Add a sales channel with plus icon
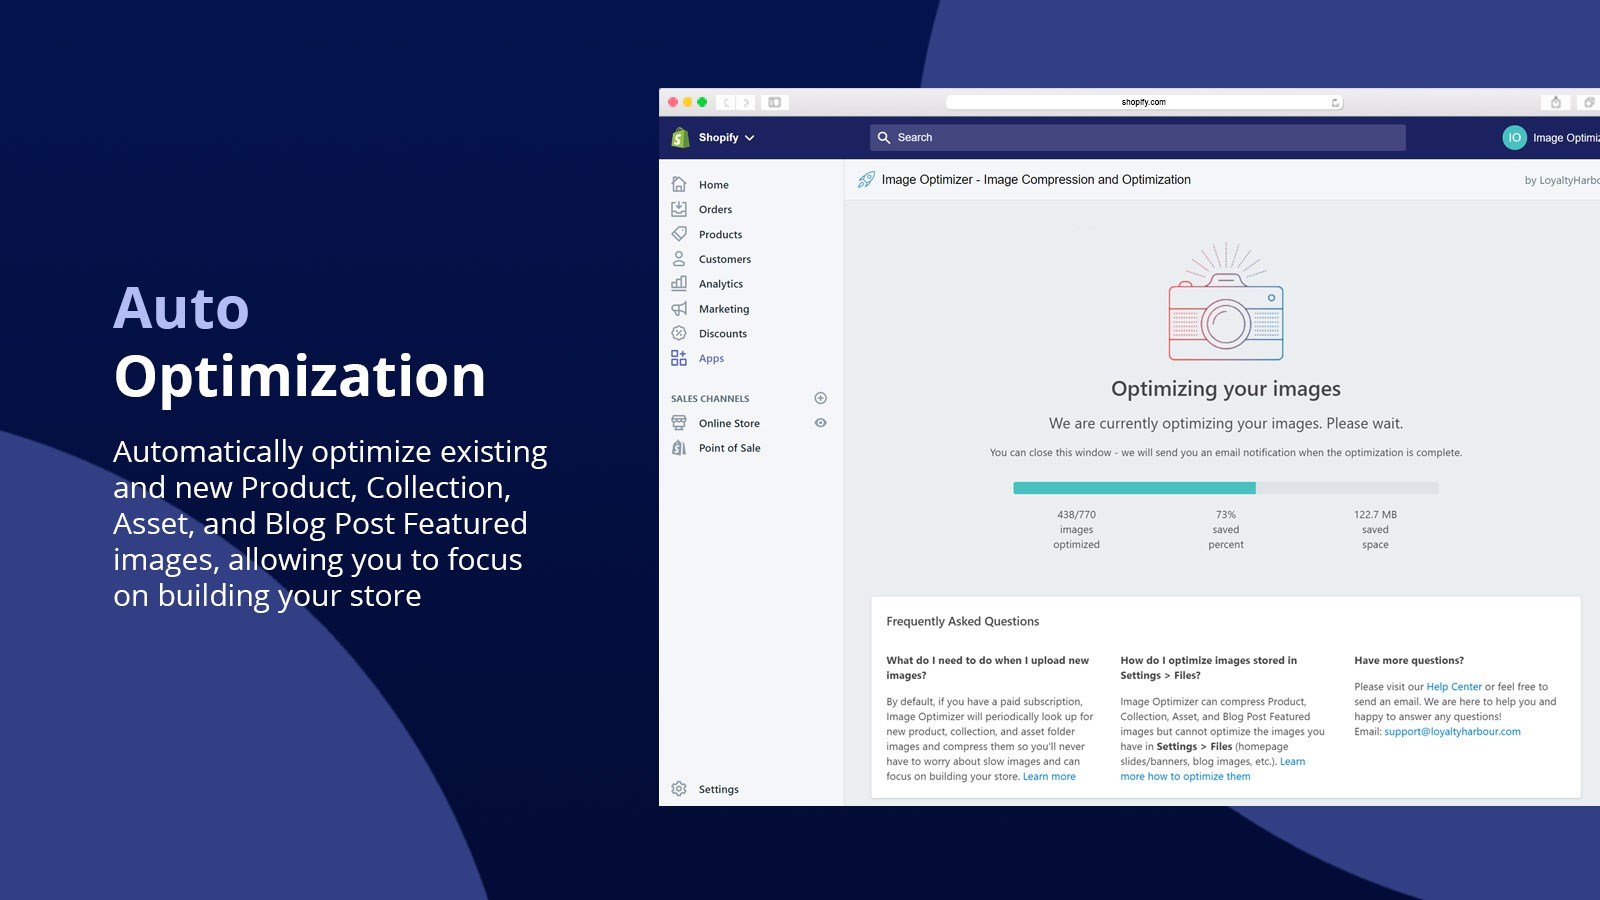The height and width of the screenshot is (900, 1600). point(821,398)
